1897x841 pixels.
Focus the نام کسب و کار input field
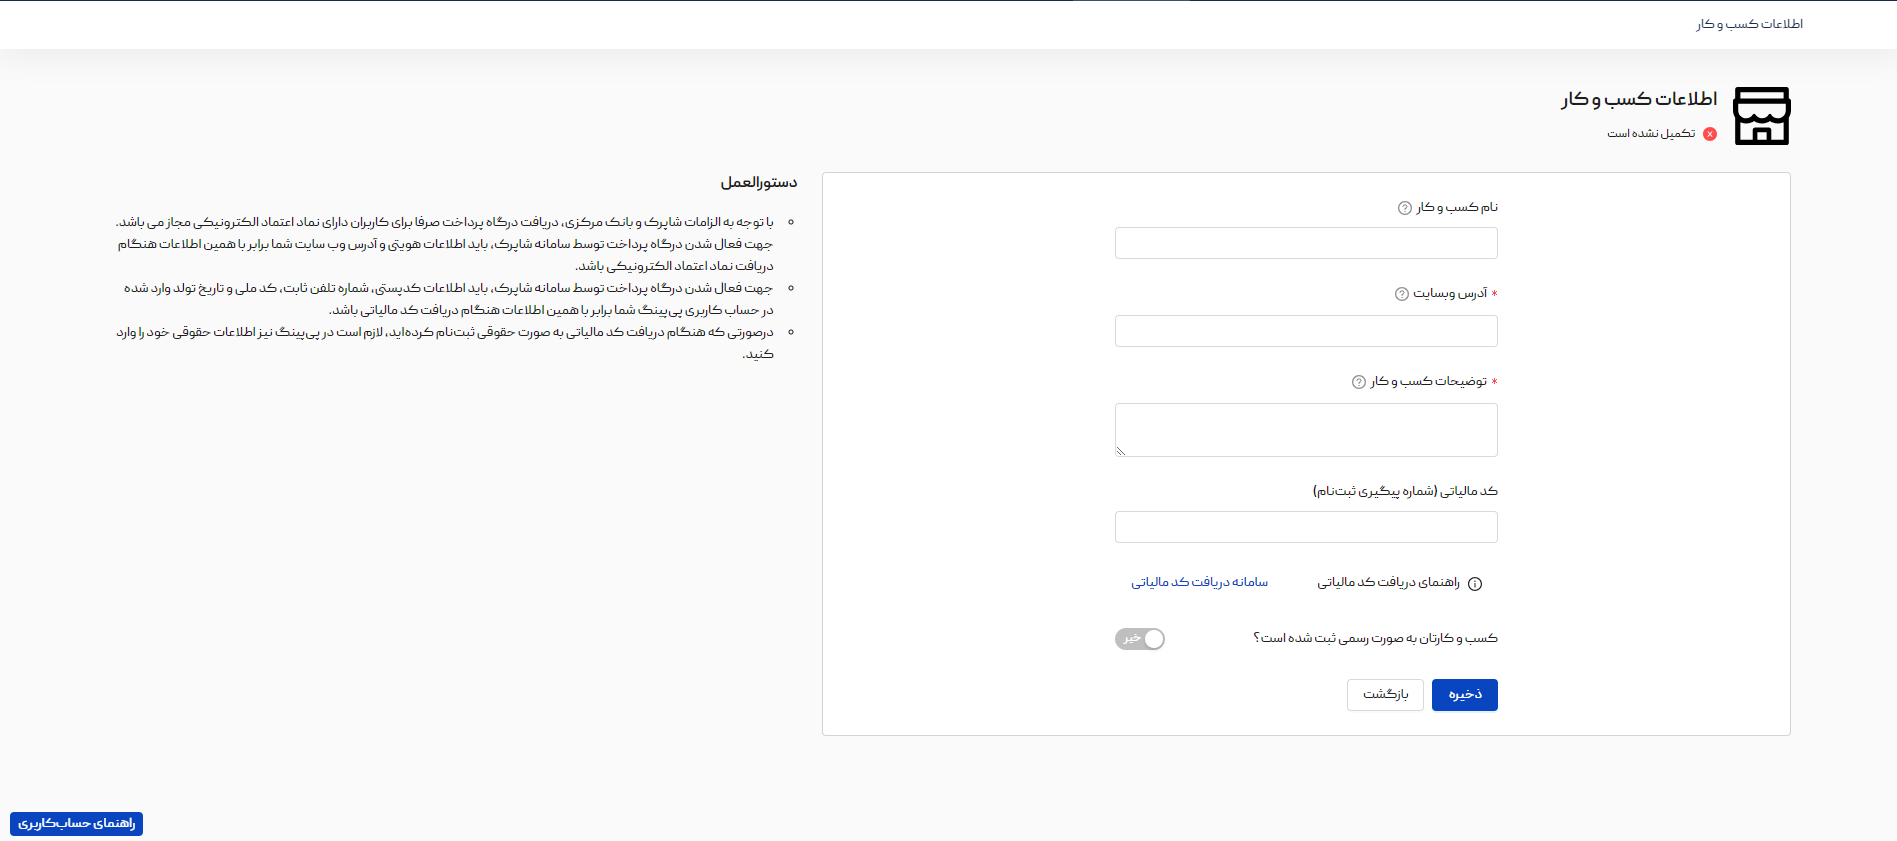pyautogui.click(x=1306, y=243)
